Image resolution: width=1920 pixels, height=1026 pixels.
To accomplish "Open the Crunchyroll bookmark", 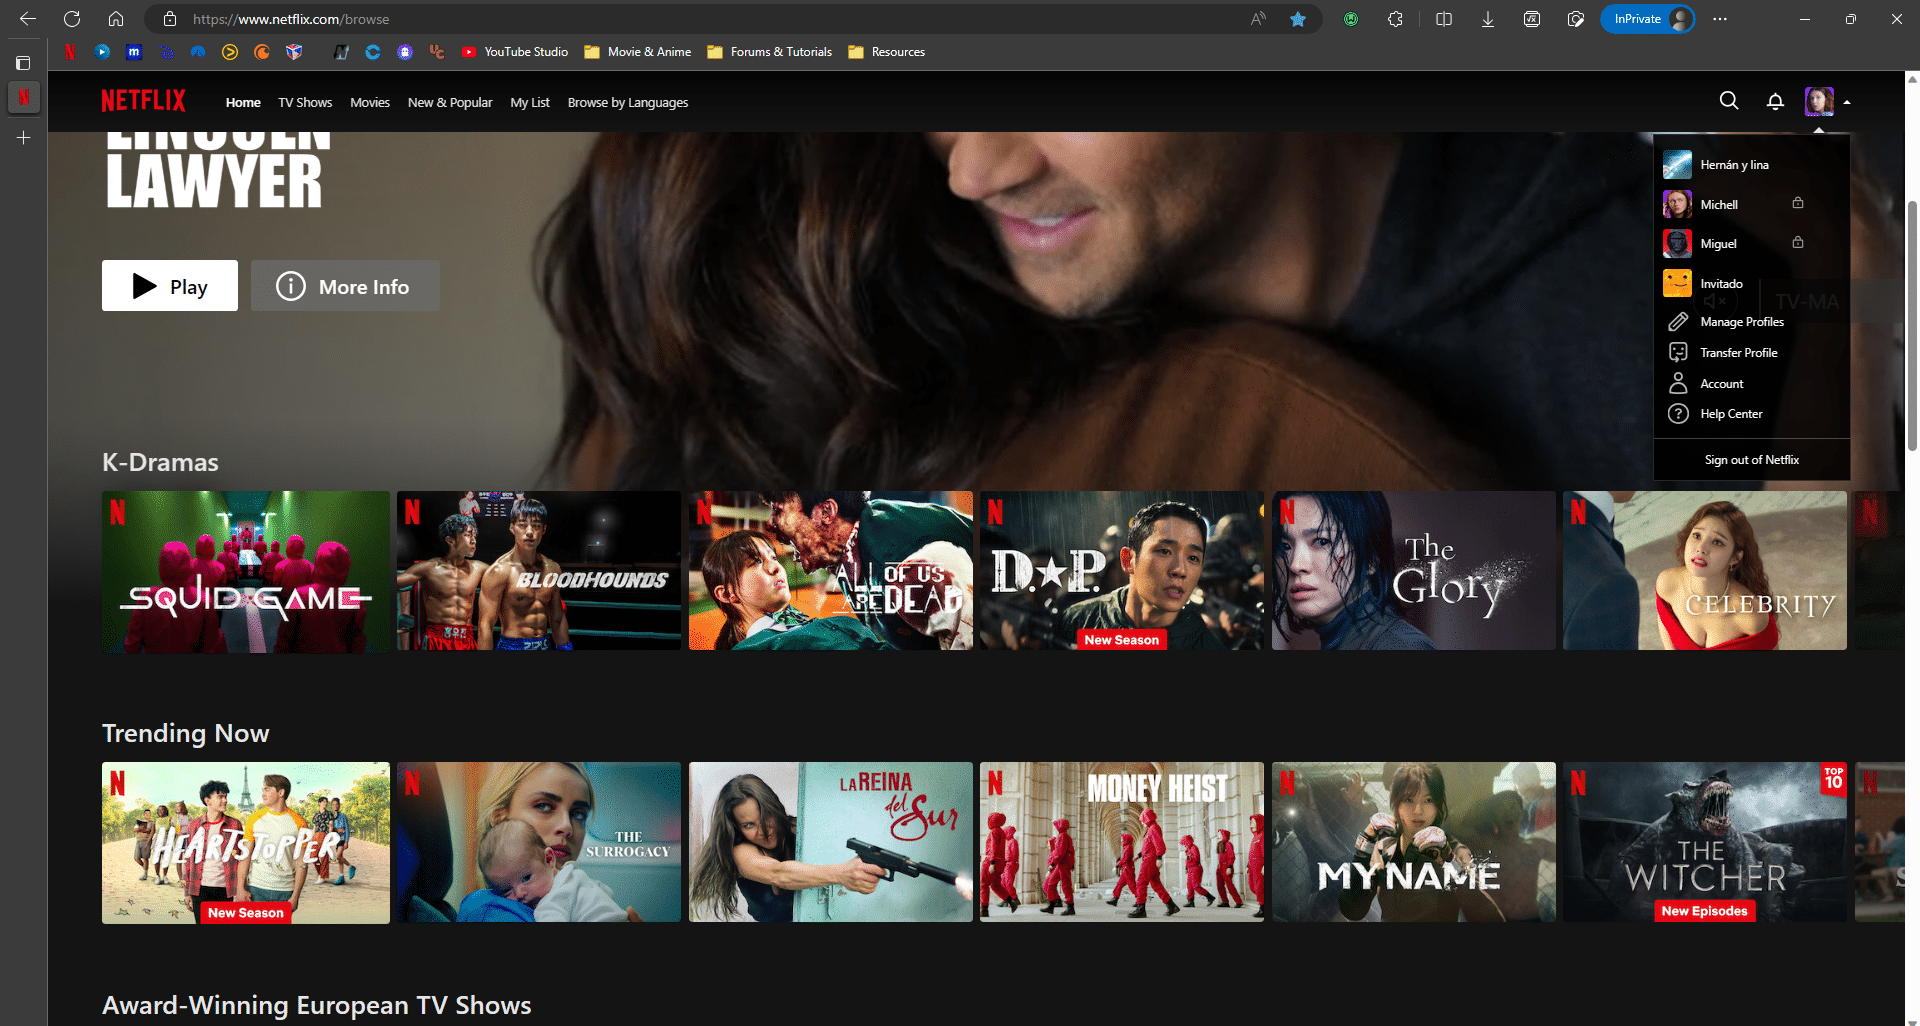I will (262, 52).
